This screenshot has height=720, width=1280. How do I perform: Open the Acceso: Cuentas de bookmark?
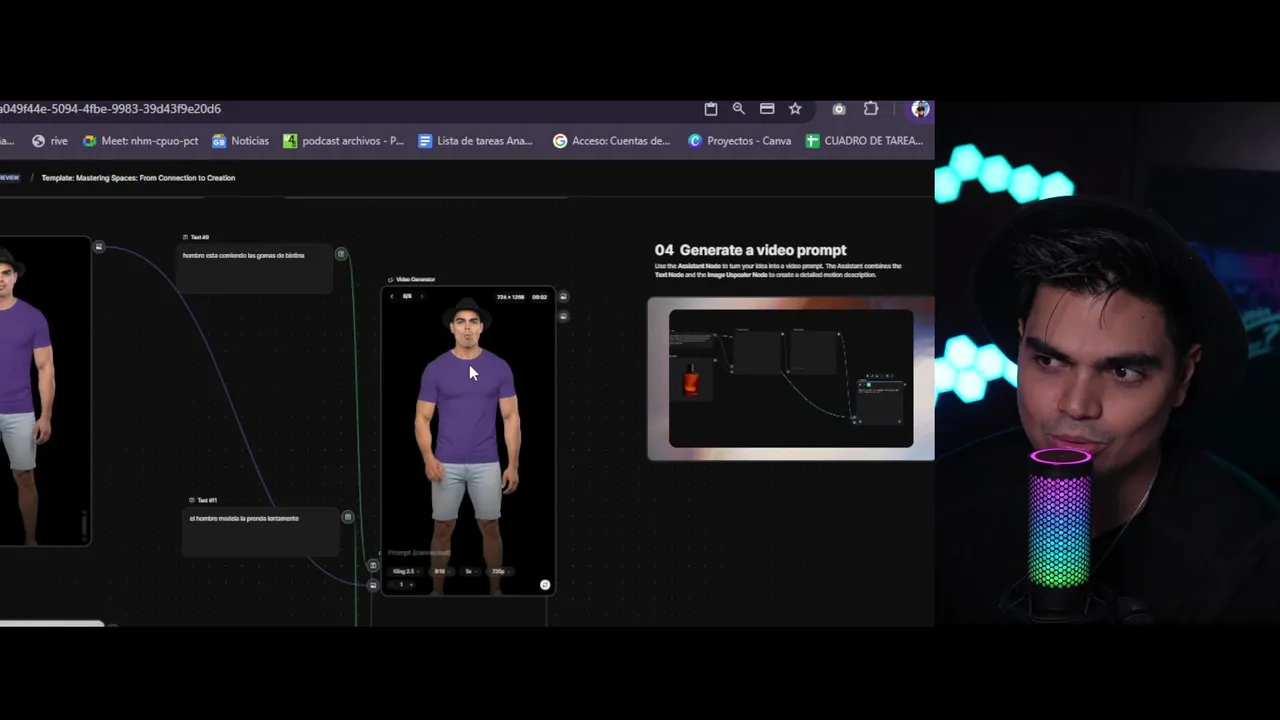tap(612, 141)
